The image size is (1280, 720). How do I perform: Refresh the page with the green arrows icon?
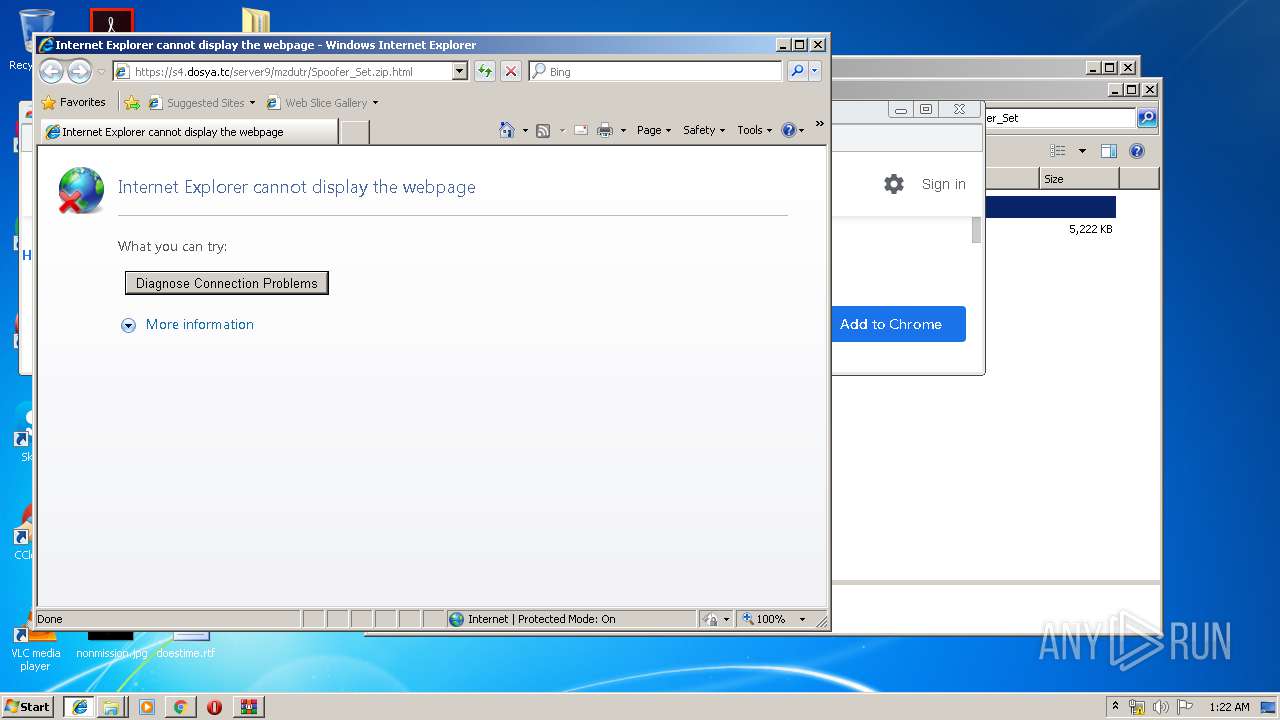coord(485,71)
